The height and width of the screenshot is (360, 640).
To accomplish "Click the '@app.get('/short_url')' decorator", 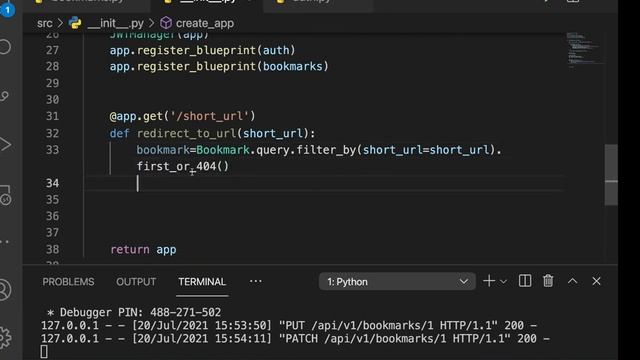I will tap(182, 116).
